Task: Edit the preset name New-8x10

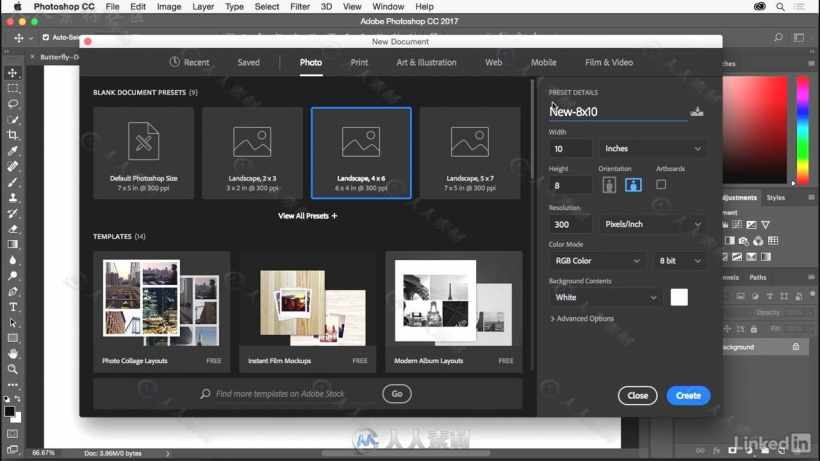Action: click(618, 111)
